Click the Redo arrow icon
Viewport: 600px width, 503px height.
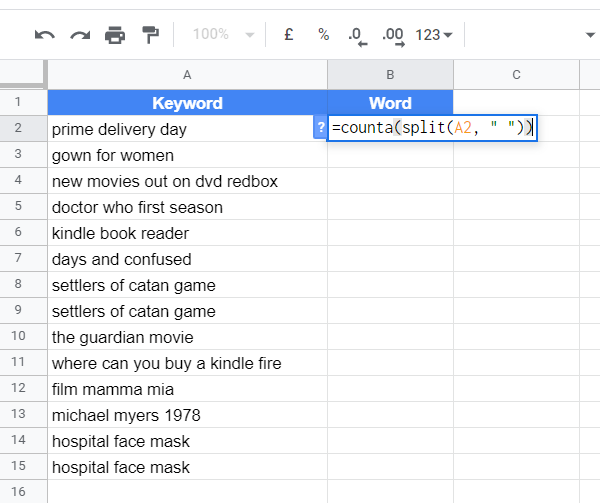coord(80,35)
